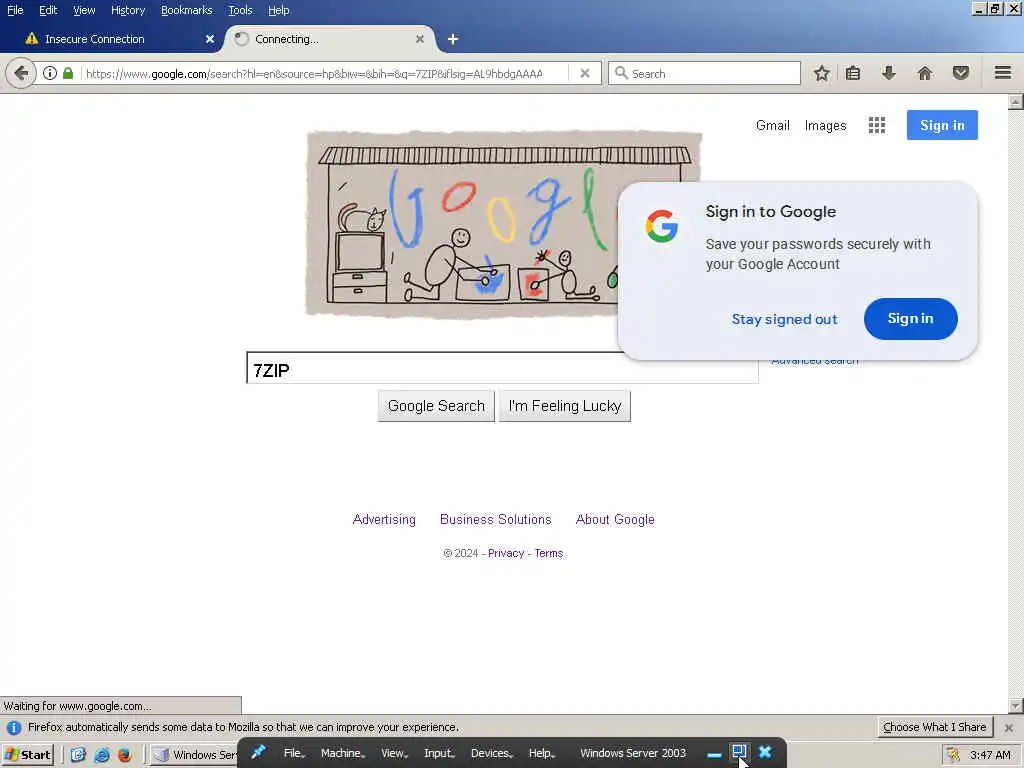
Task: Click I'm Feeling Lucky button
Action: click(565, 406)
